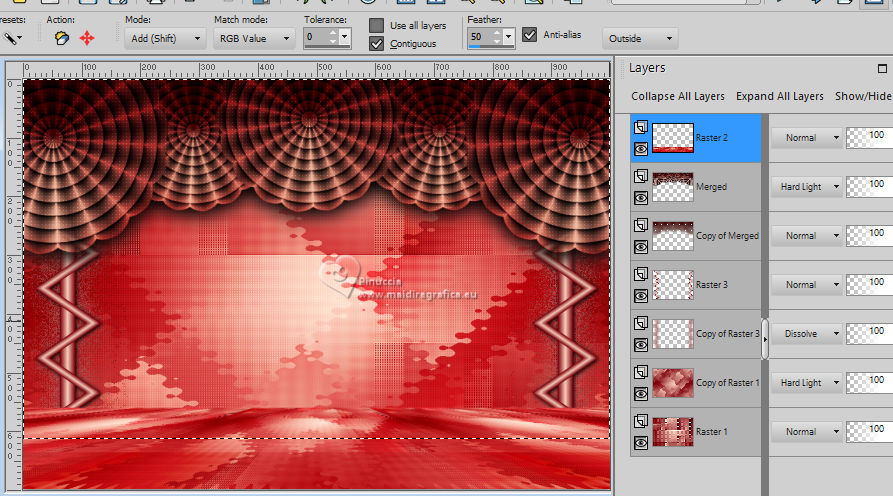Viewport: 893px width, 496px height.
Task: Click the Show/Hide layers button
Action: pos(863,96)
